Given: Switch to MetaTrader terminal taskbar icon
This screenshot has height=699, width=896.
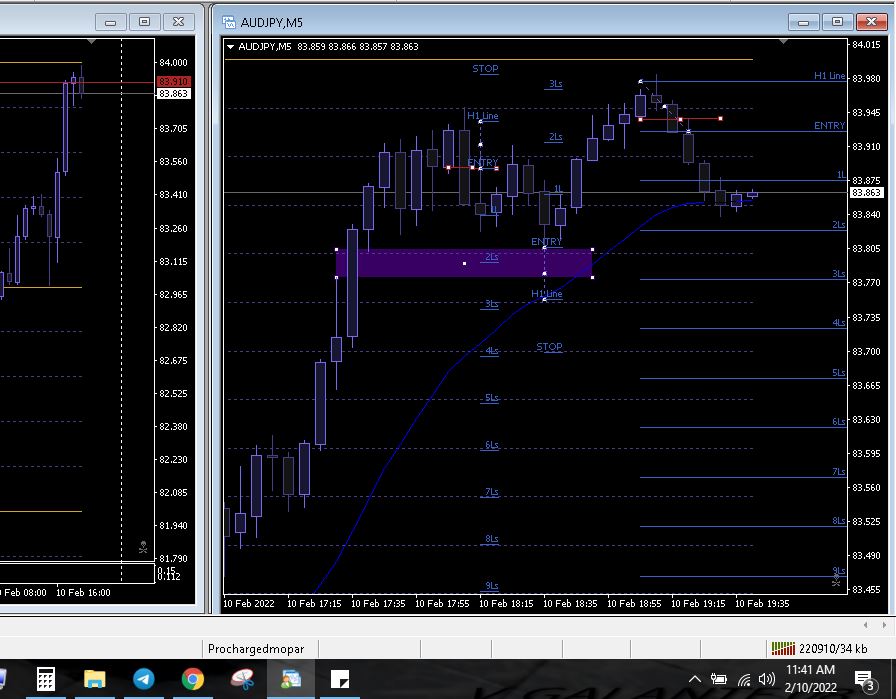Looking at the screenshot, I should click(x=291, y=679).
